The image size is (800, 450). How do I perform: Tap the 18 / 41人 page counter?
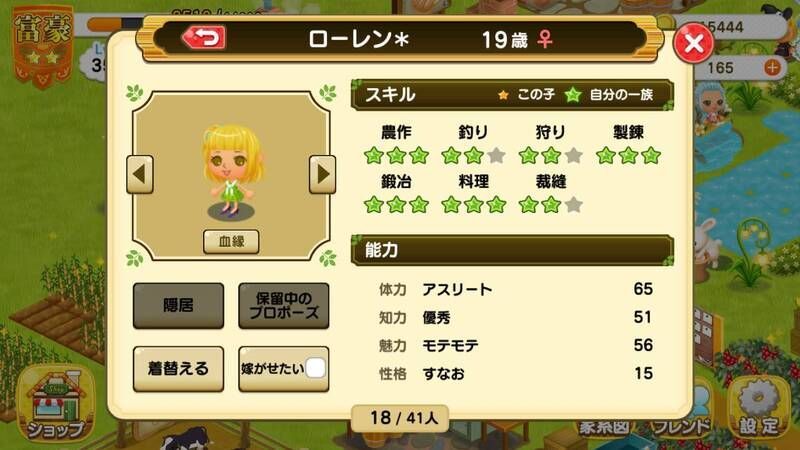[401, 418]
